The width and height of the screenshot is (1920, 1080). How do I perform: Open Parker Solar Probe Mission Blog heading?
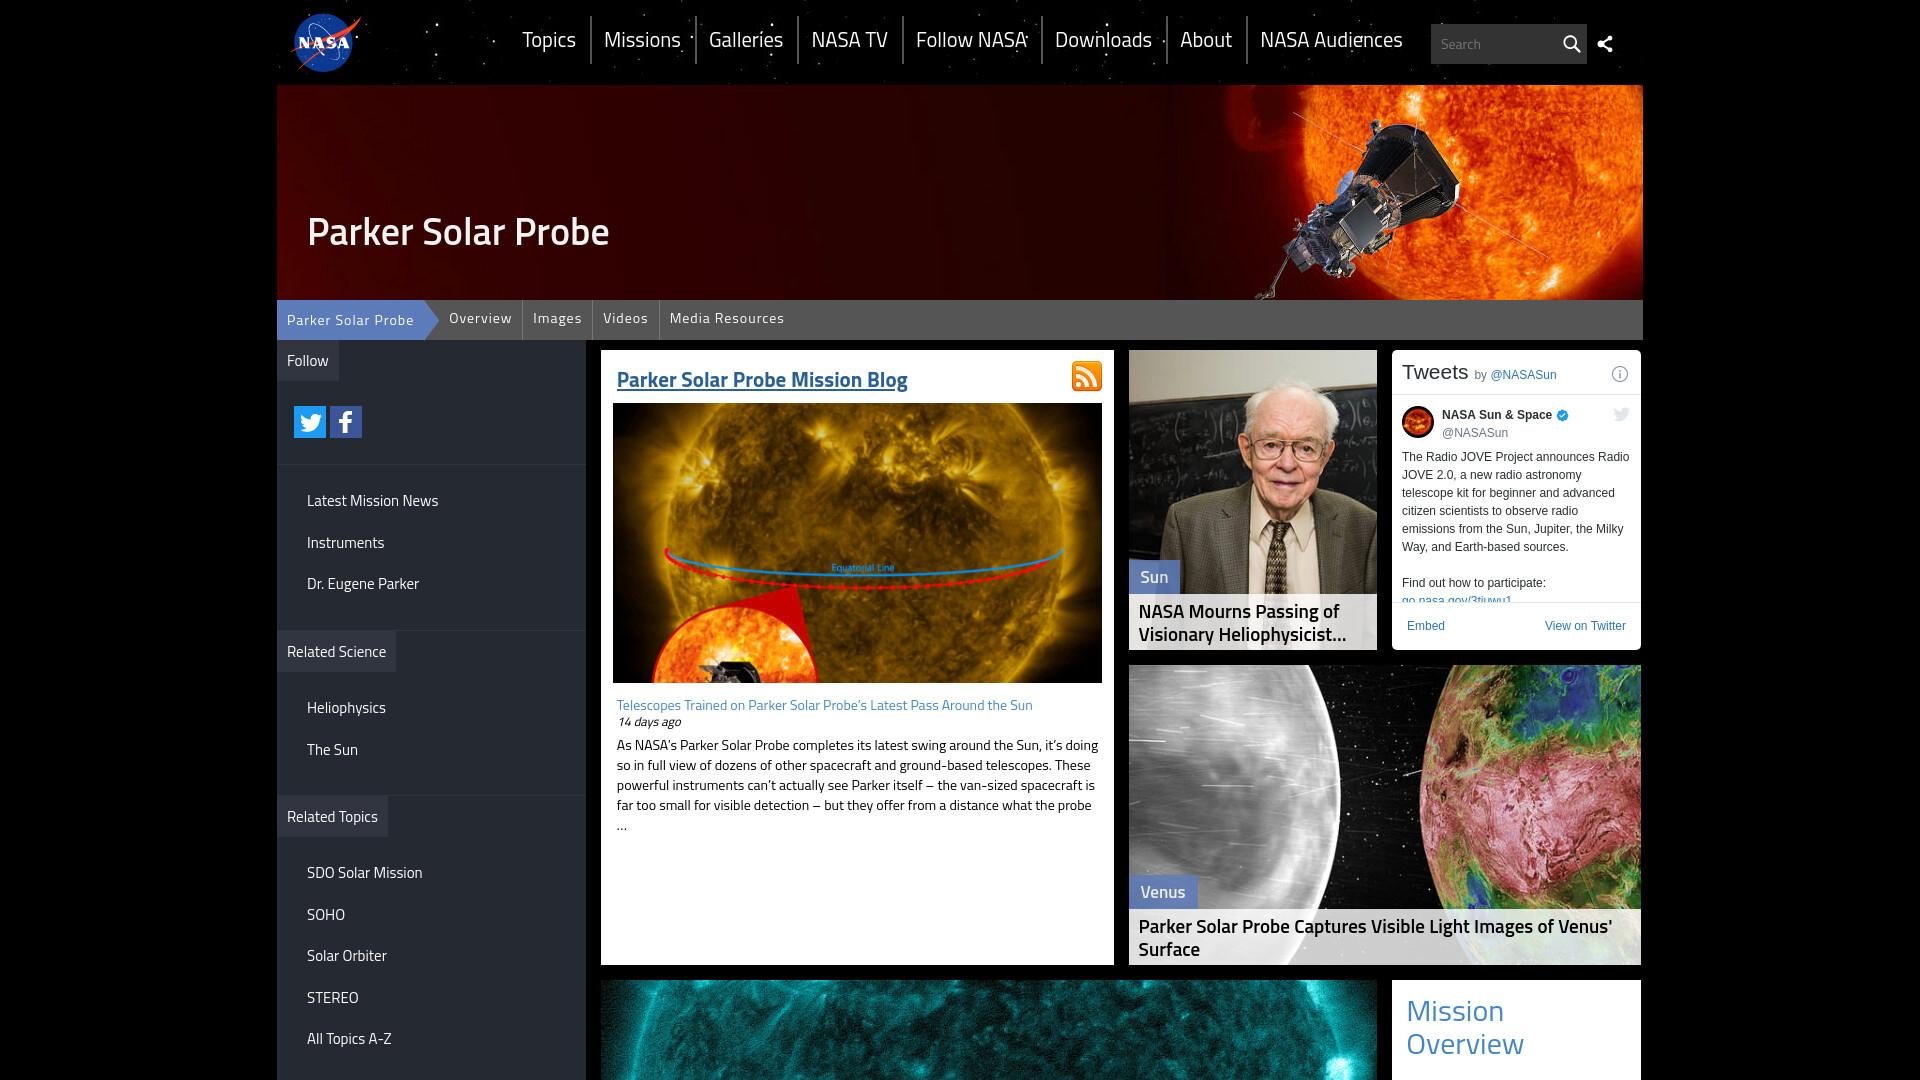coord(762,380)
